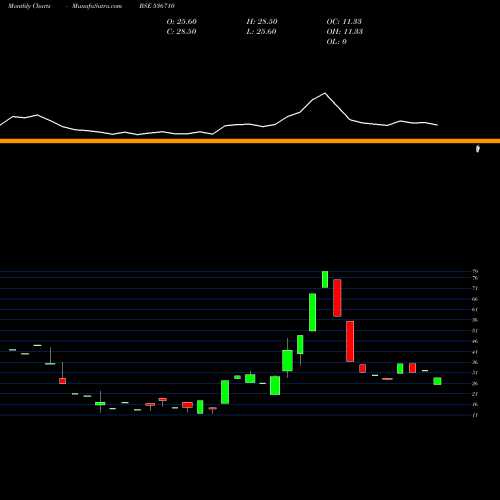Click the 'BSE 536710' stock code label

(x=157, y=6)
